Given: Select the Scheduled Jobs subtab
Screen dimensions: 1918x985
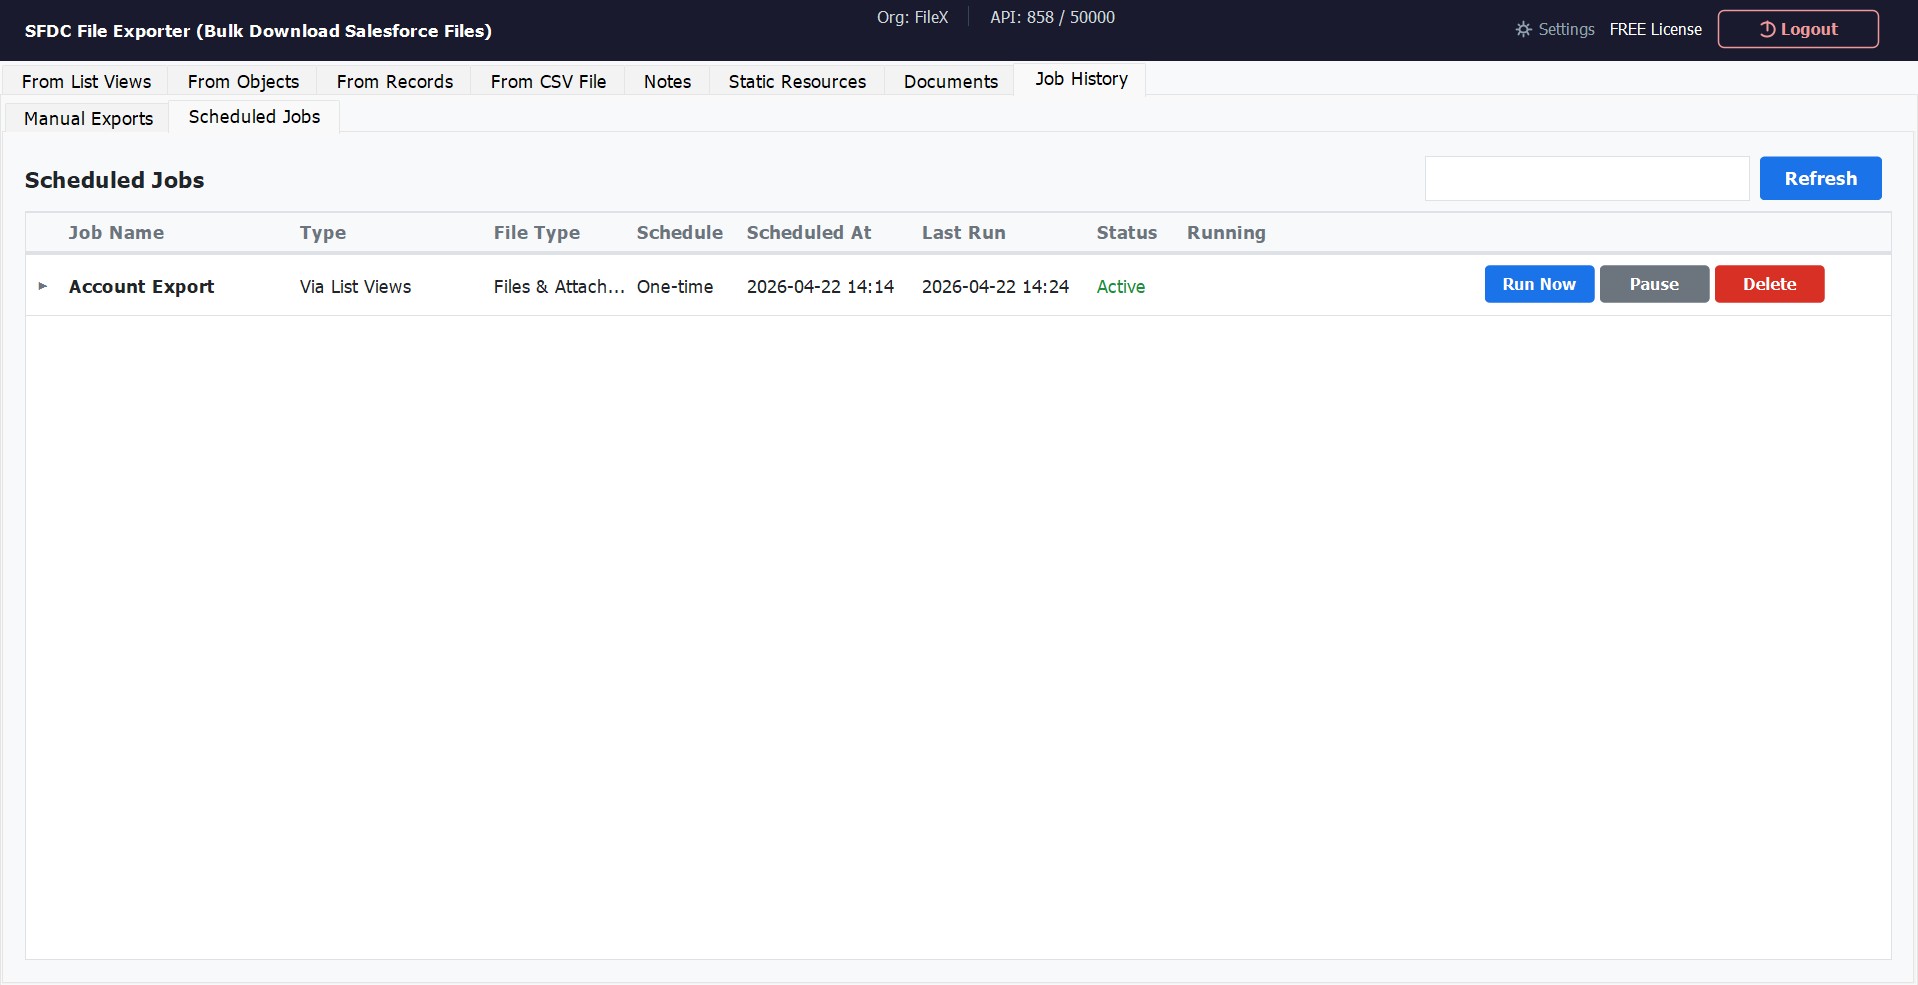Looking at the screenshot, I should point(253,116).
